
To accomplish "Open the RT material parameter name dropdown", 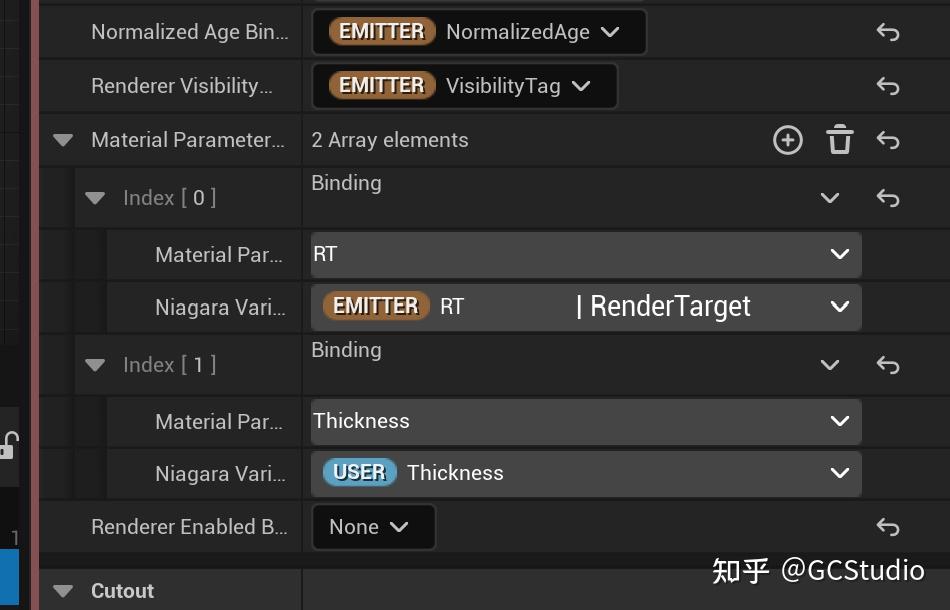I will (839, 254).
